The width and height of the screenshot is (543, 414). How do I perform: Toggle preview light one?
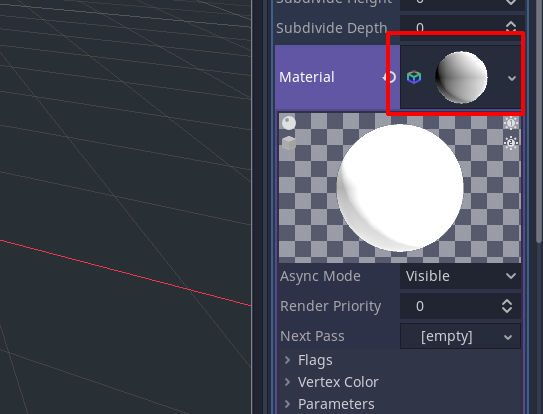click(x=511, y=123)
